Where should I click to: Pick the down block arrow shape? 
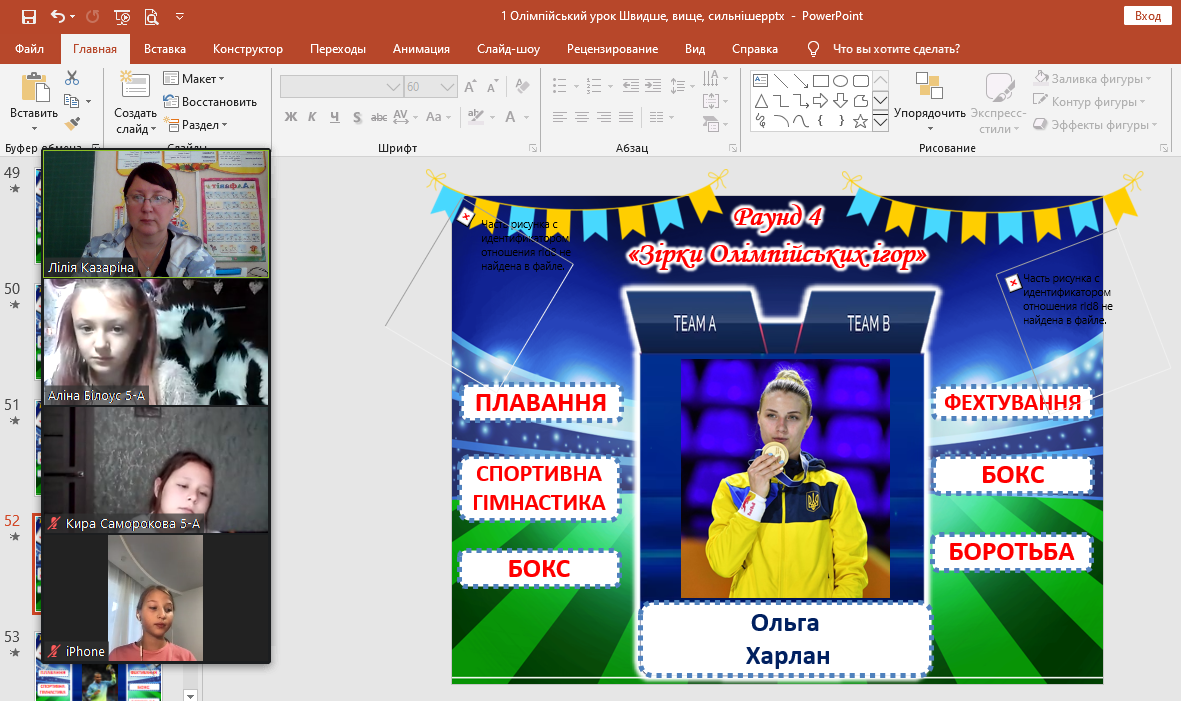[x=841, y=101]
